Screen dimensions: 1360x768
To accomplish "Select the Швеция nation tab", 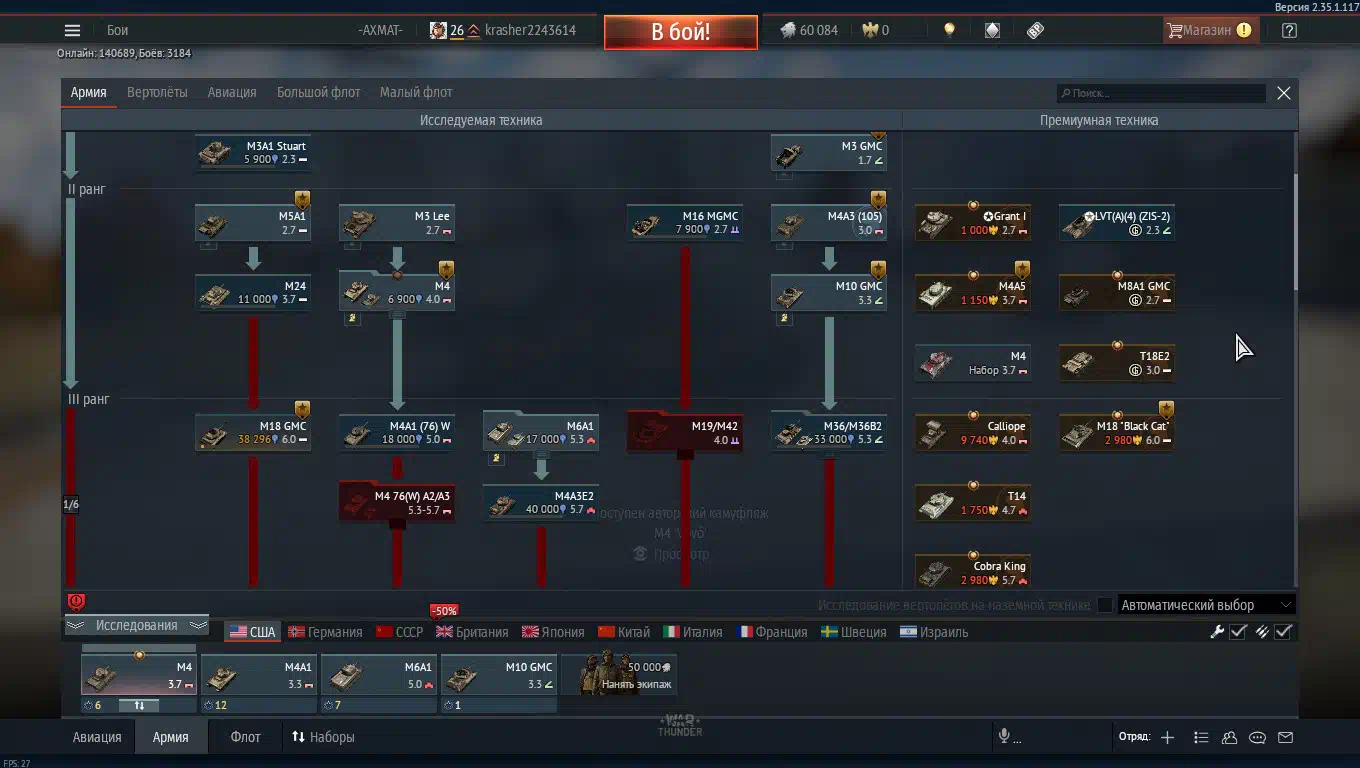I will tap(854, 632).
